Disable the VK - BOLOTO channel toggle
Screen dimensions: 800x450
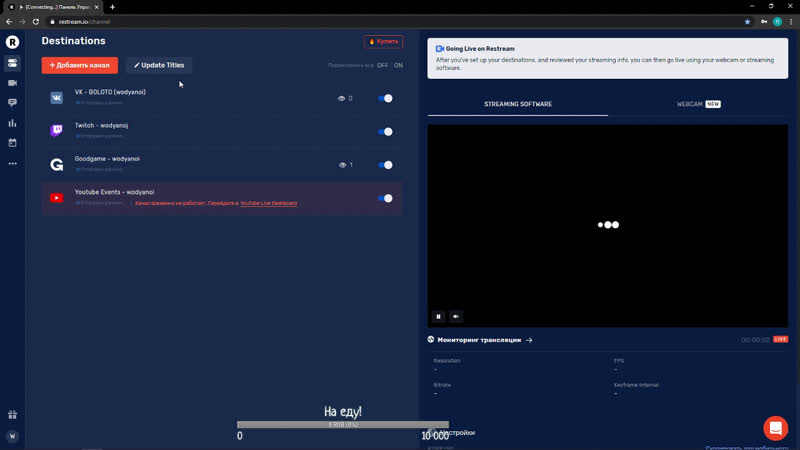pyautogui.click(x=385, y=98)
